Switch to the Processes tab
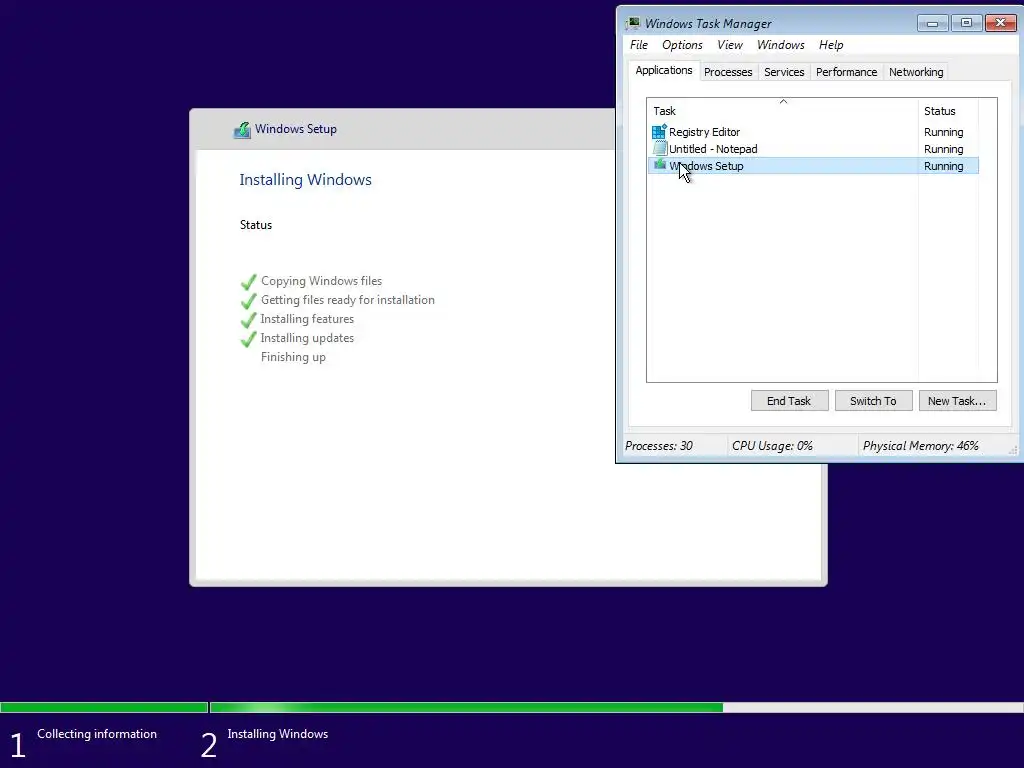 [x=728, y=72]
